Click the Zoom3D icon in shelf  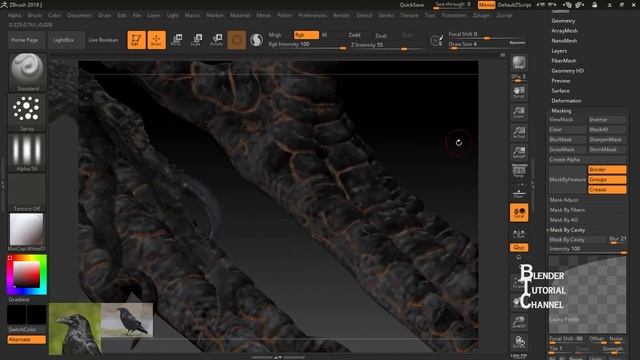pos(519,322)
